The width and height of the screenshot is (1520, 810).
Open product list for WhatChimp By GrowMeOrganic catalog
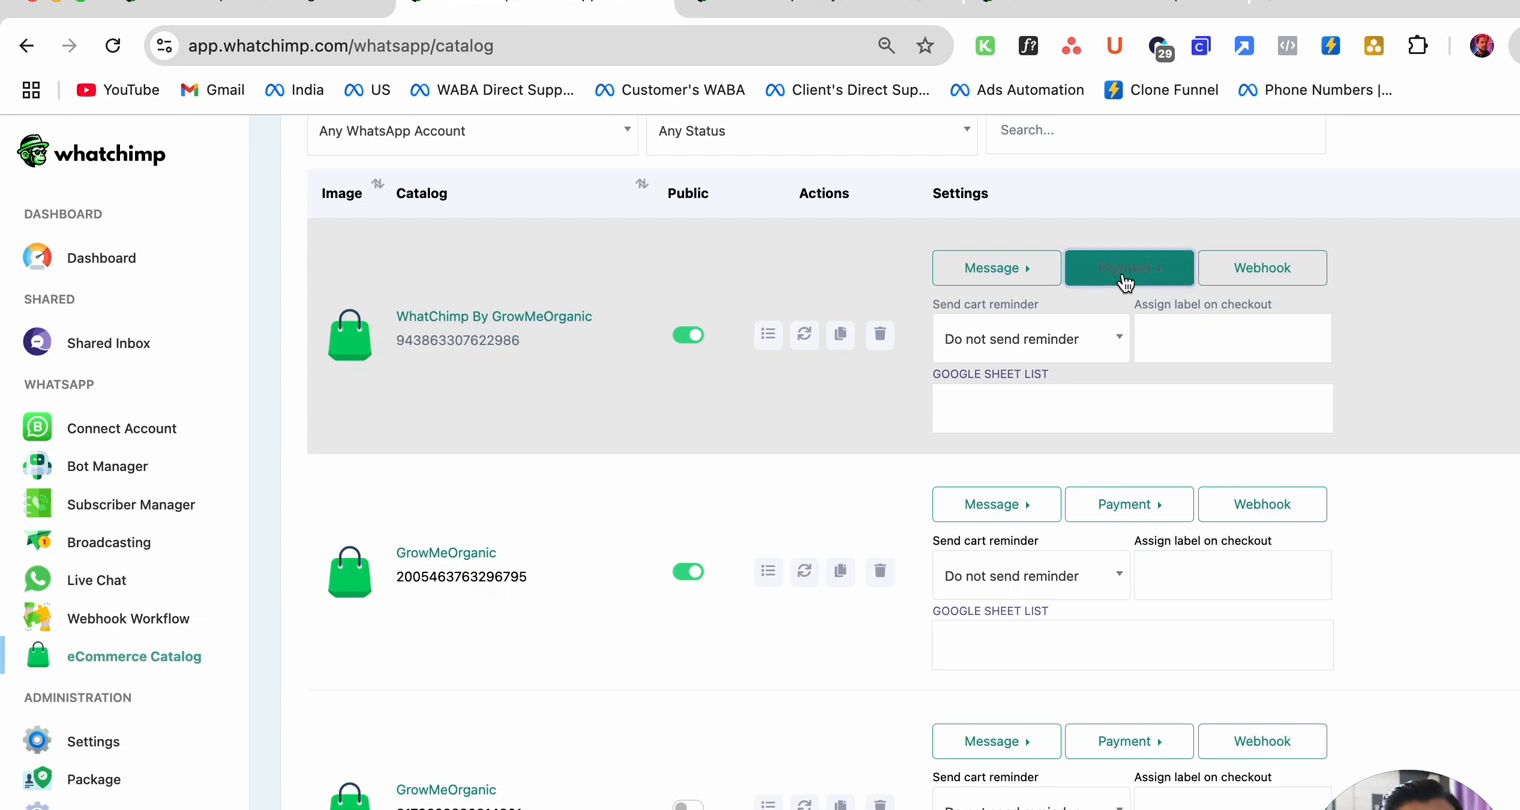pos(768,334)
